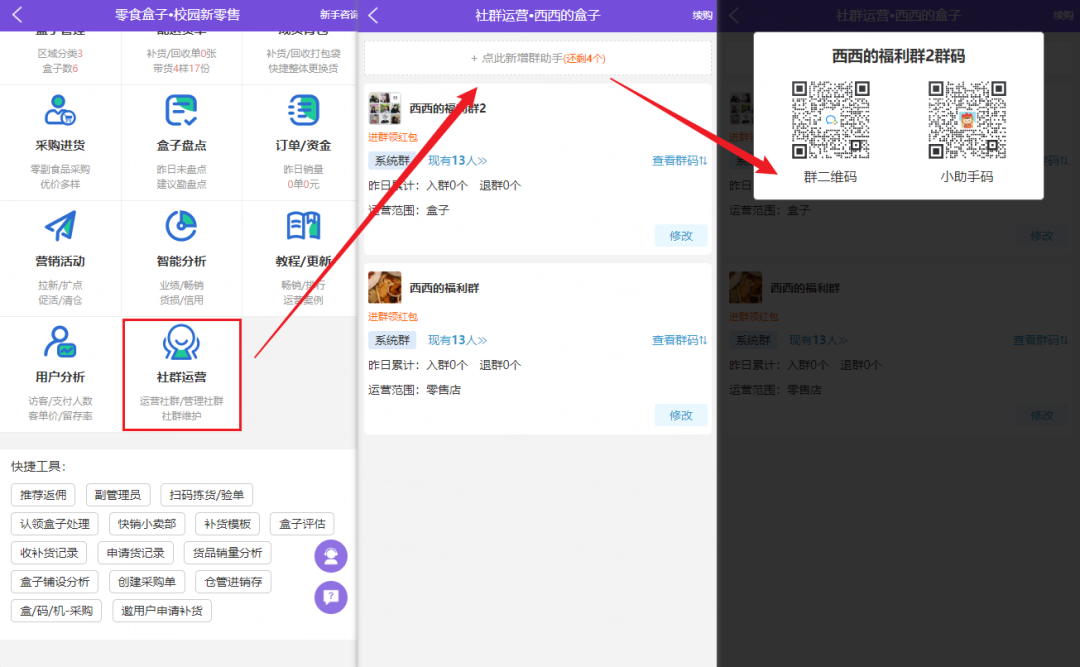Screen dimensions: 1080x667
Task: View 查看群码 for 西西的福利群2
Action: [x=679, y=161]
